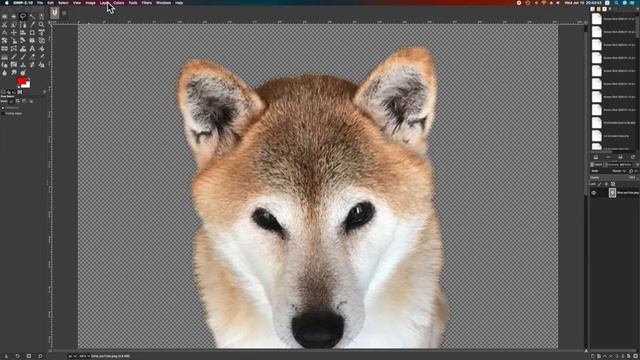
Task: Choose Replace selection mode icon
Action: [11, 101]
